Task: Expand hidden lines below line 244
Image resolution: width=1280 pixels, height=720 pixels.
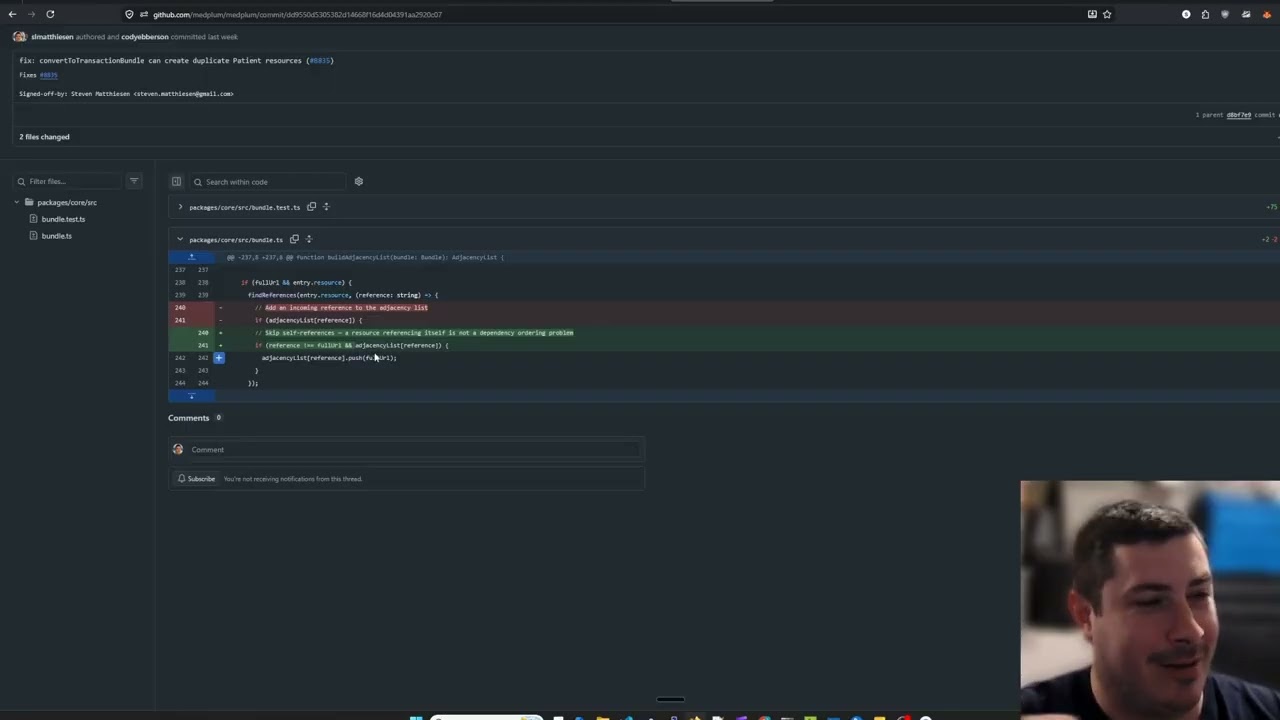Action: tap(191, 396)
